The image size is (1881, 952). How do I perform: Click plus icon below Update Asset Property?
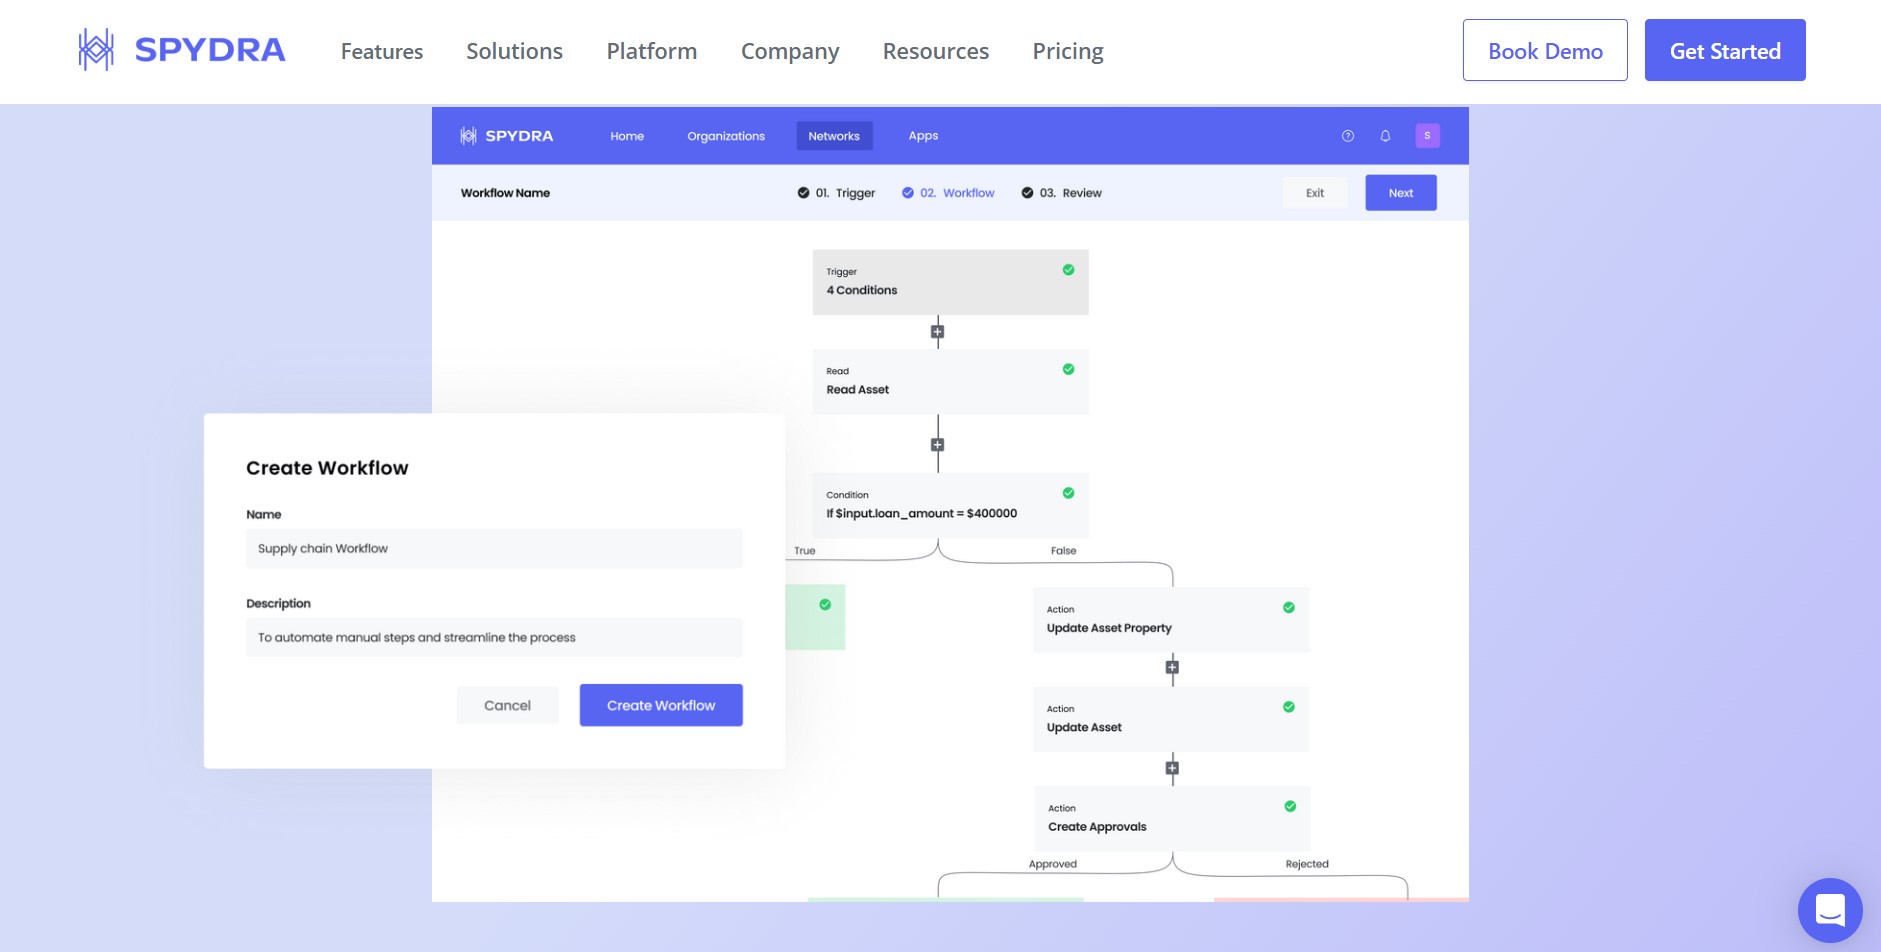pyautogui.click(x=1172, y=667)
